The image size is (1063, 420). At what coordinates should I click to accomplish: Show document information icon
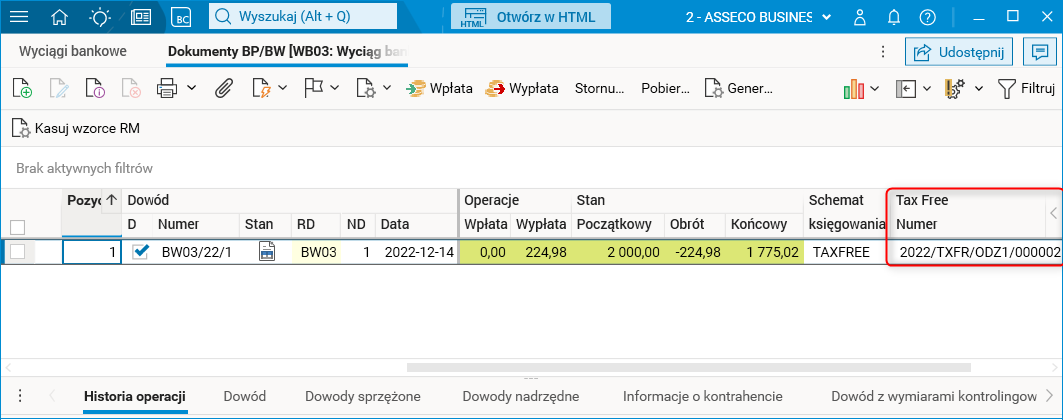[x=94, y=88]
